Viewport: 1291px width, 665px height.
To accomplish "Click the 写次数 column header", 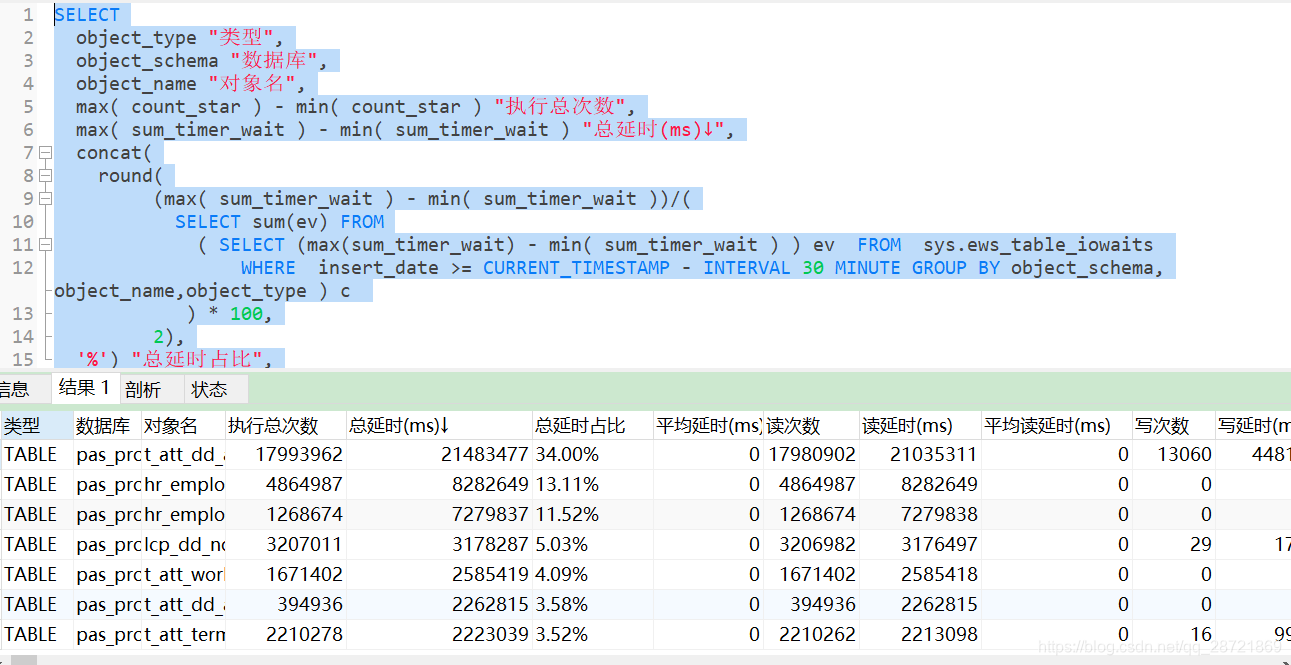I will coord(1173,425).
